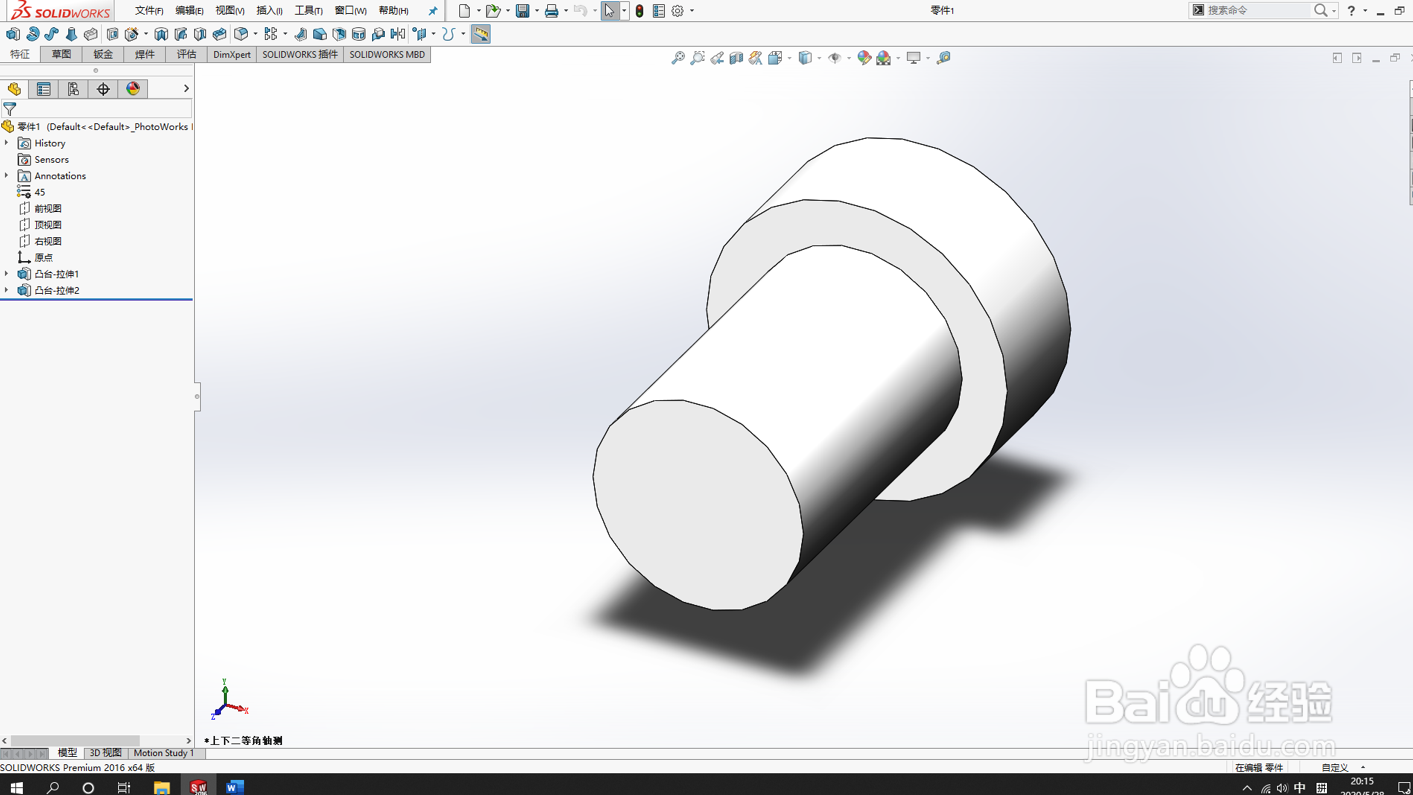This screenshot has height=795, width=1413.
Task: Expand the 凸台-拉伸1 feature node
Action: coord(8,273)
